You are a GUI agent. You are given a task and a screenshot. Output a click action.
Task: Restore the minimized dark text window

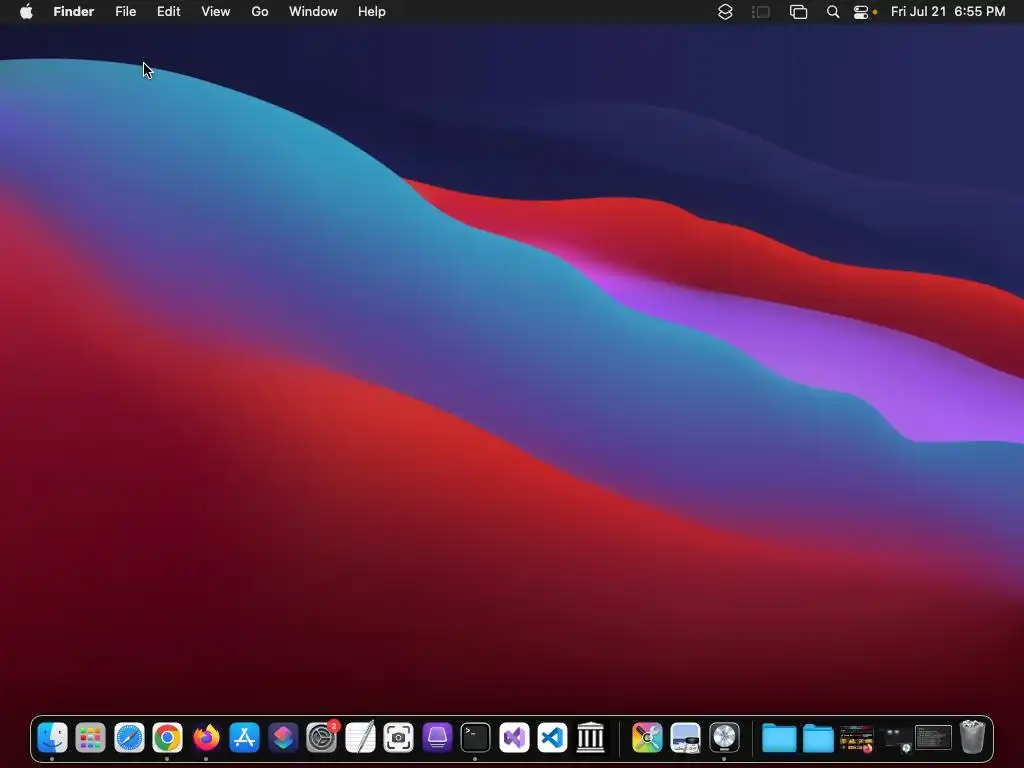click(x=933, y=738)
